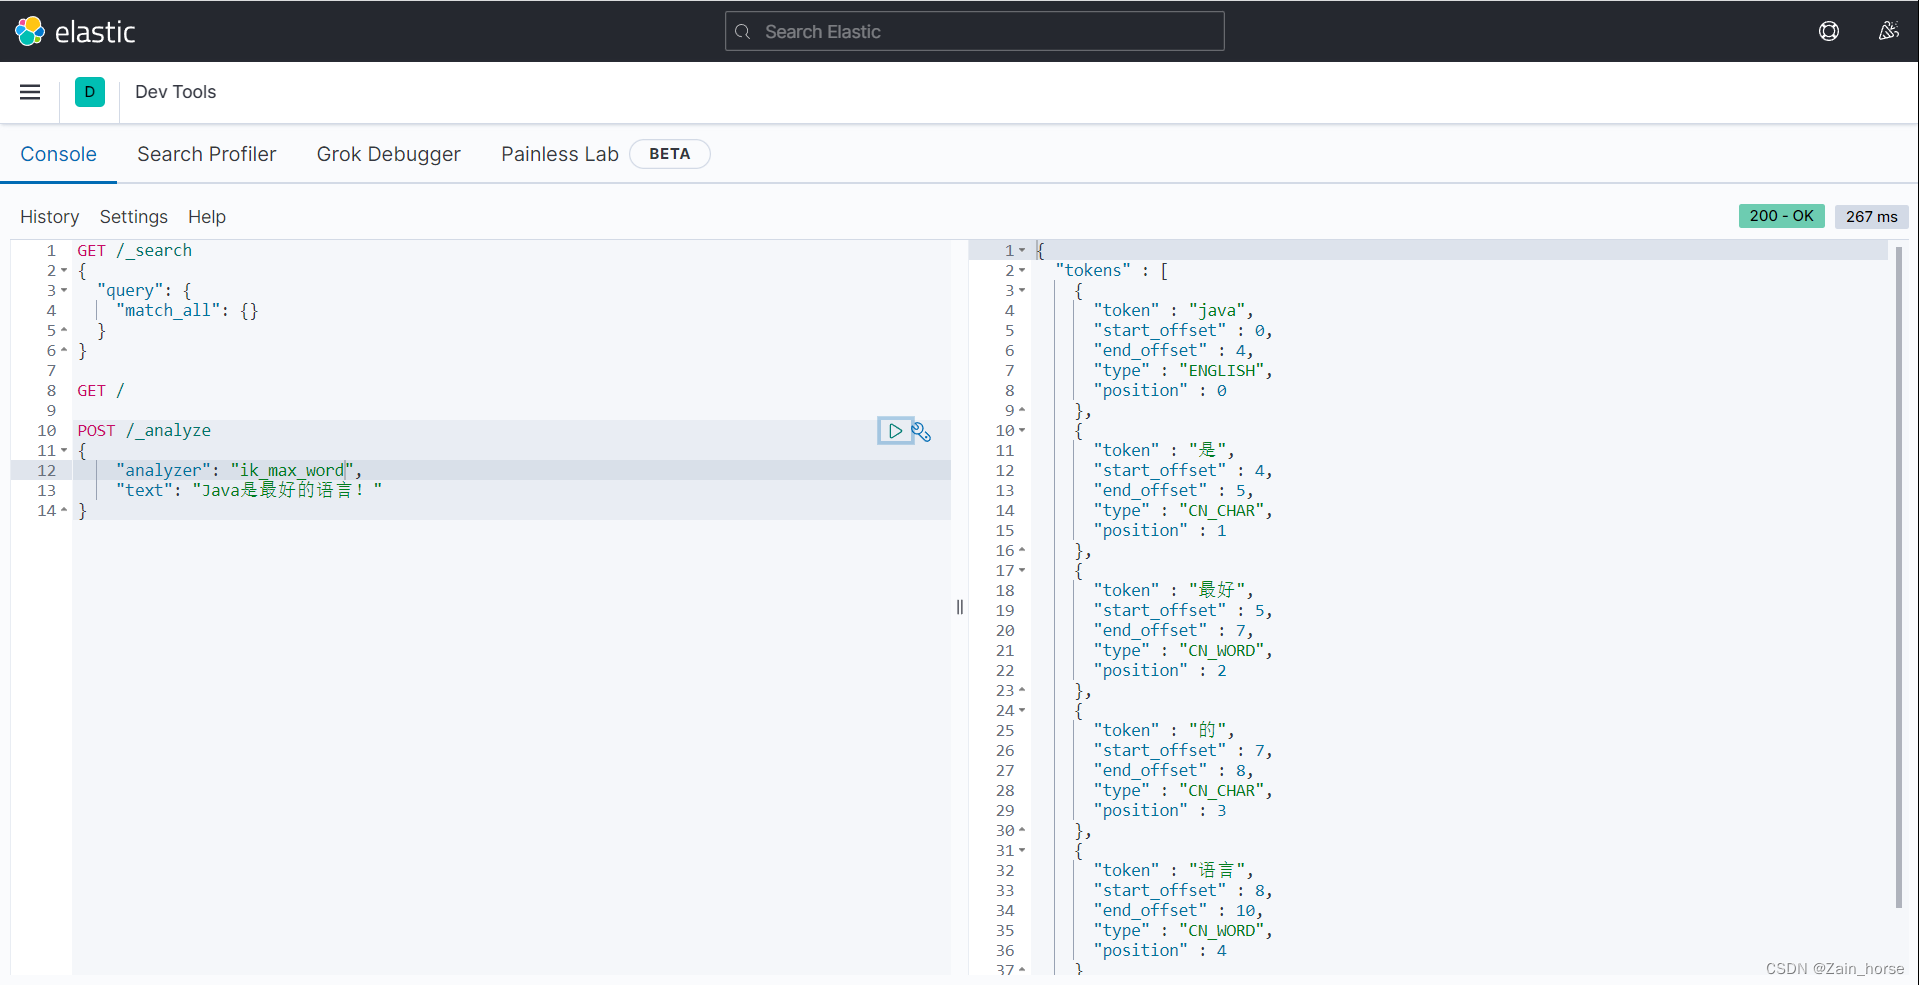This screenshot has width=1919, height=985.
Task: Collapse fold arrow on output line 17
Action: click(x=1022, y=571)
